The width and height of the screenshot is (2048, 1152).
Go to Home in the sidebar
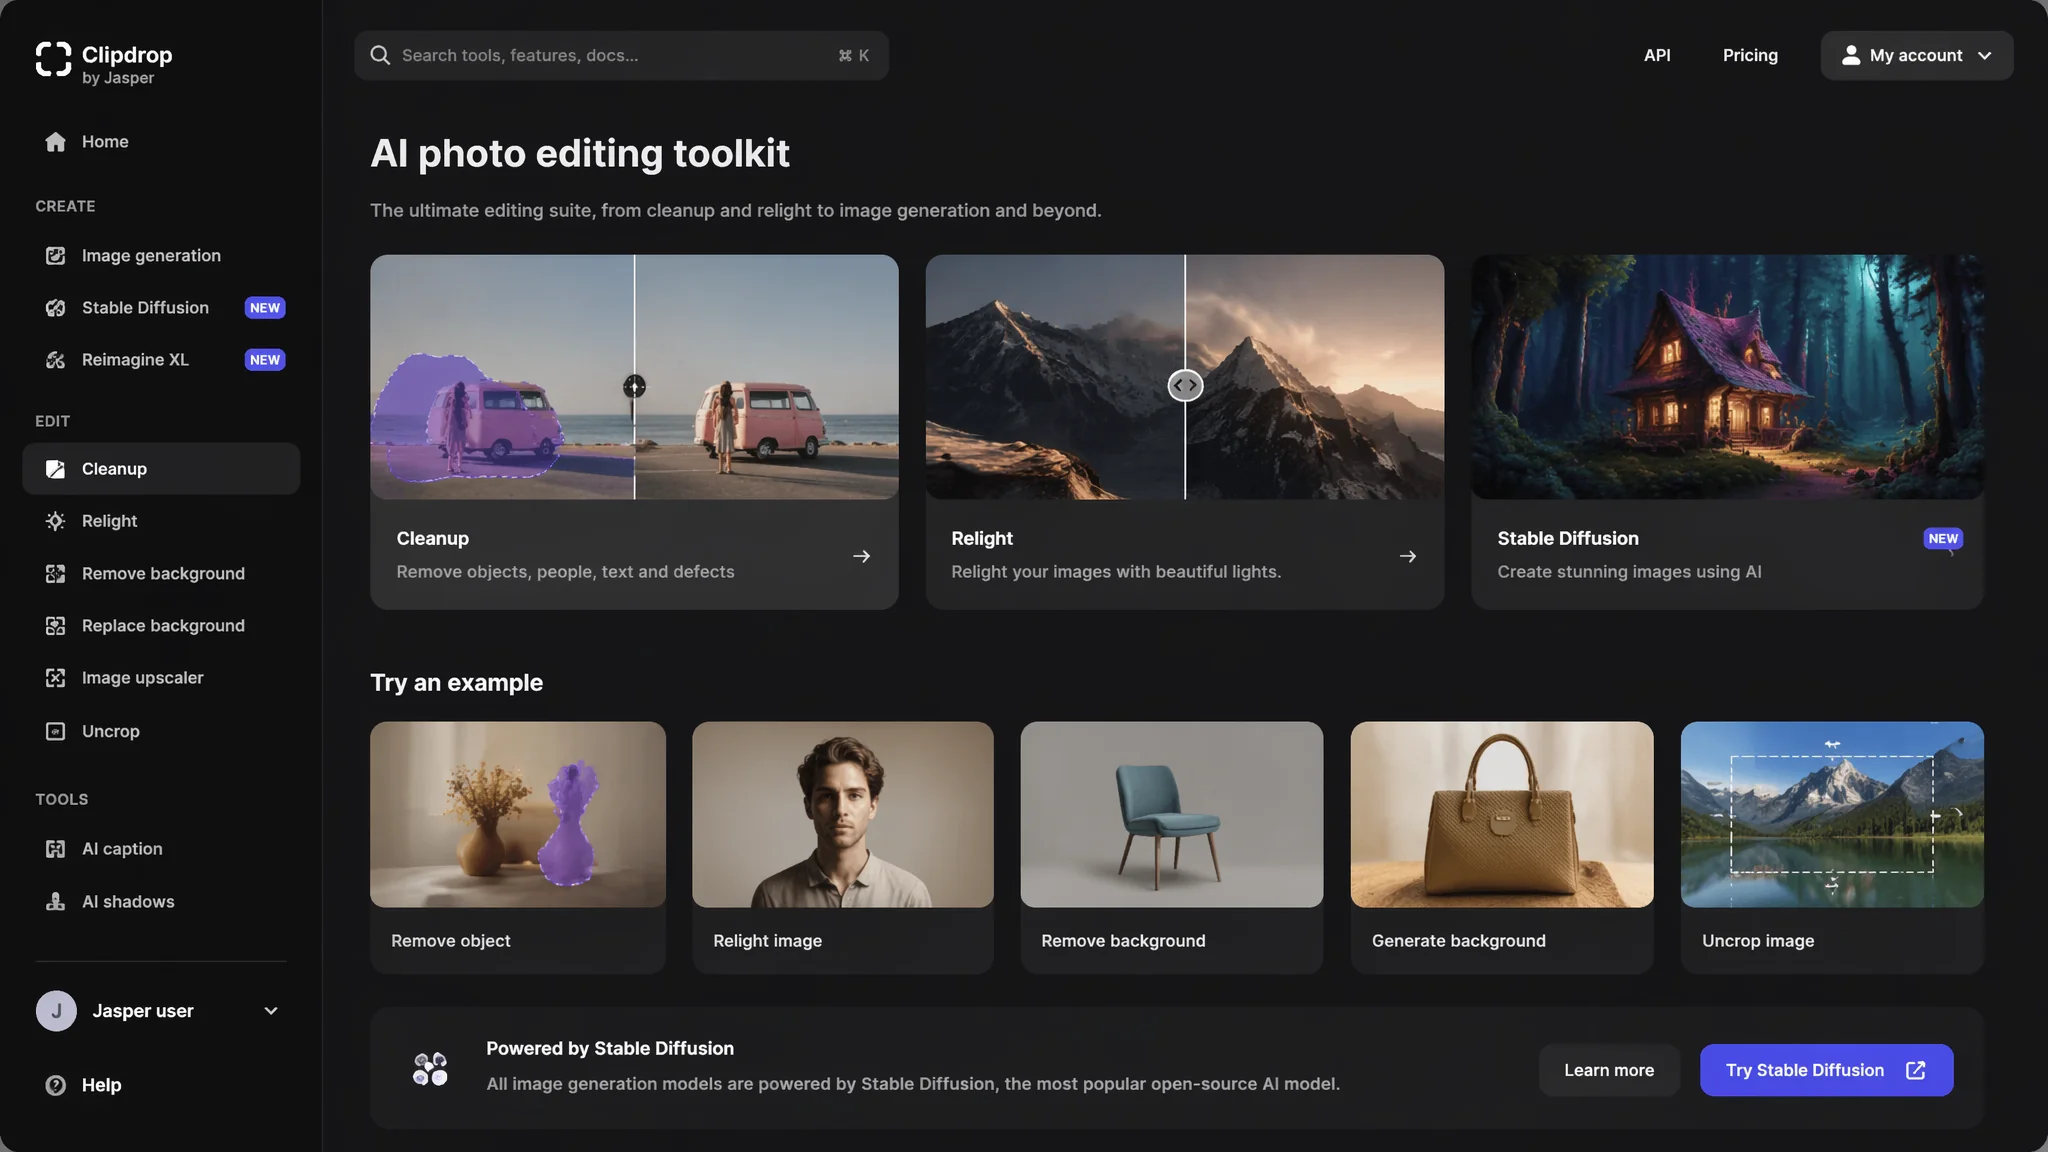[x=161, y=142]
